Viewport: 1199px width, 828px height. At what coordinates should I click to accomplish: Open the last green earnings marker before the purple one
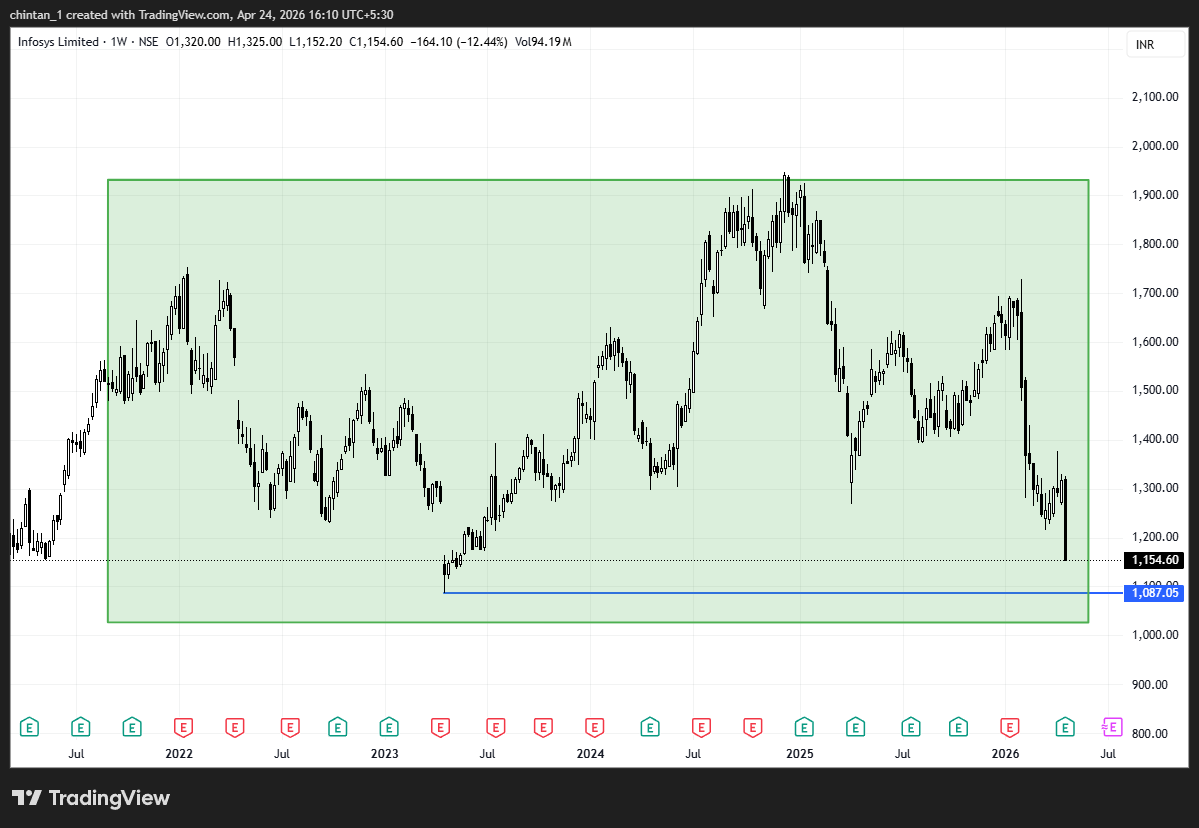[1064, 727]
